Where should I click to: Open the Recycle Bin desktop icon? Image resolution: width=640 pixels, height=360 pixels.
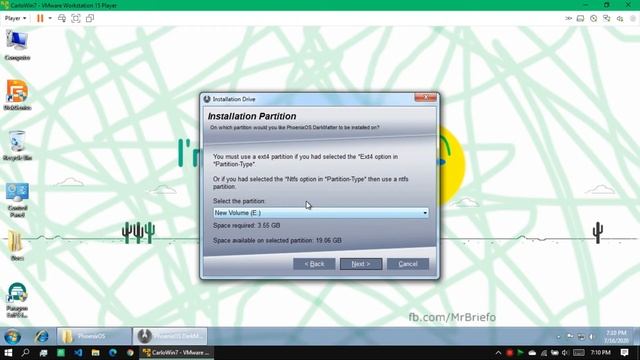click(17, 145)
